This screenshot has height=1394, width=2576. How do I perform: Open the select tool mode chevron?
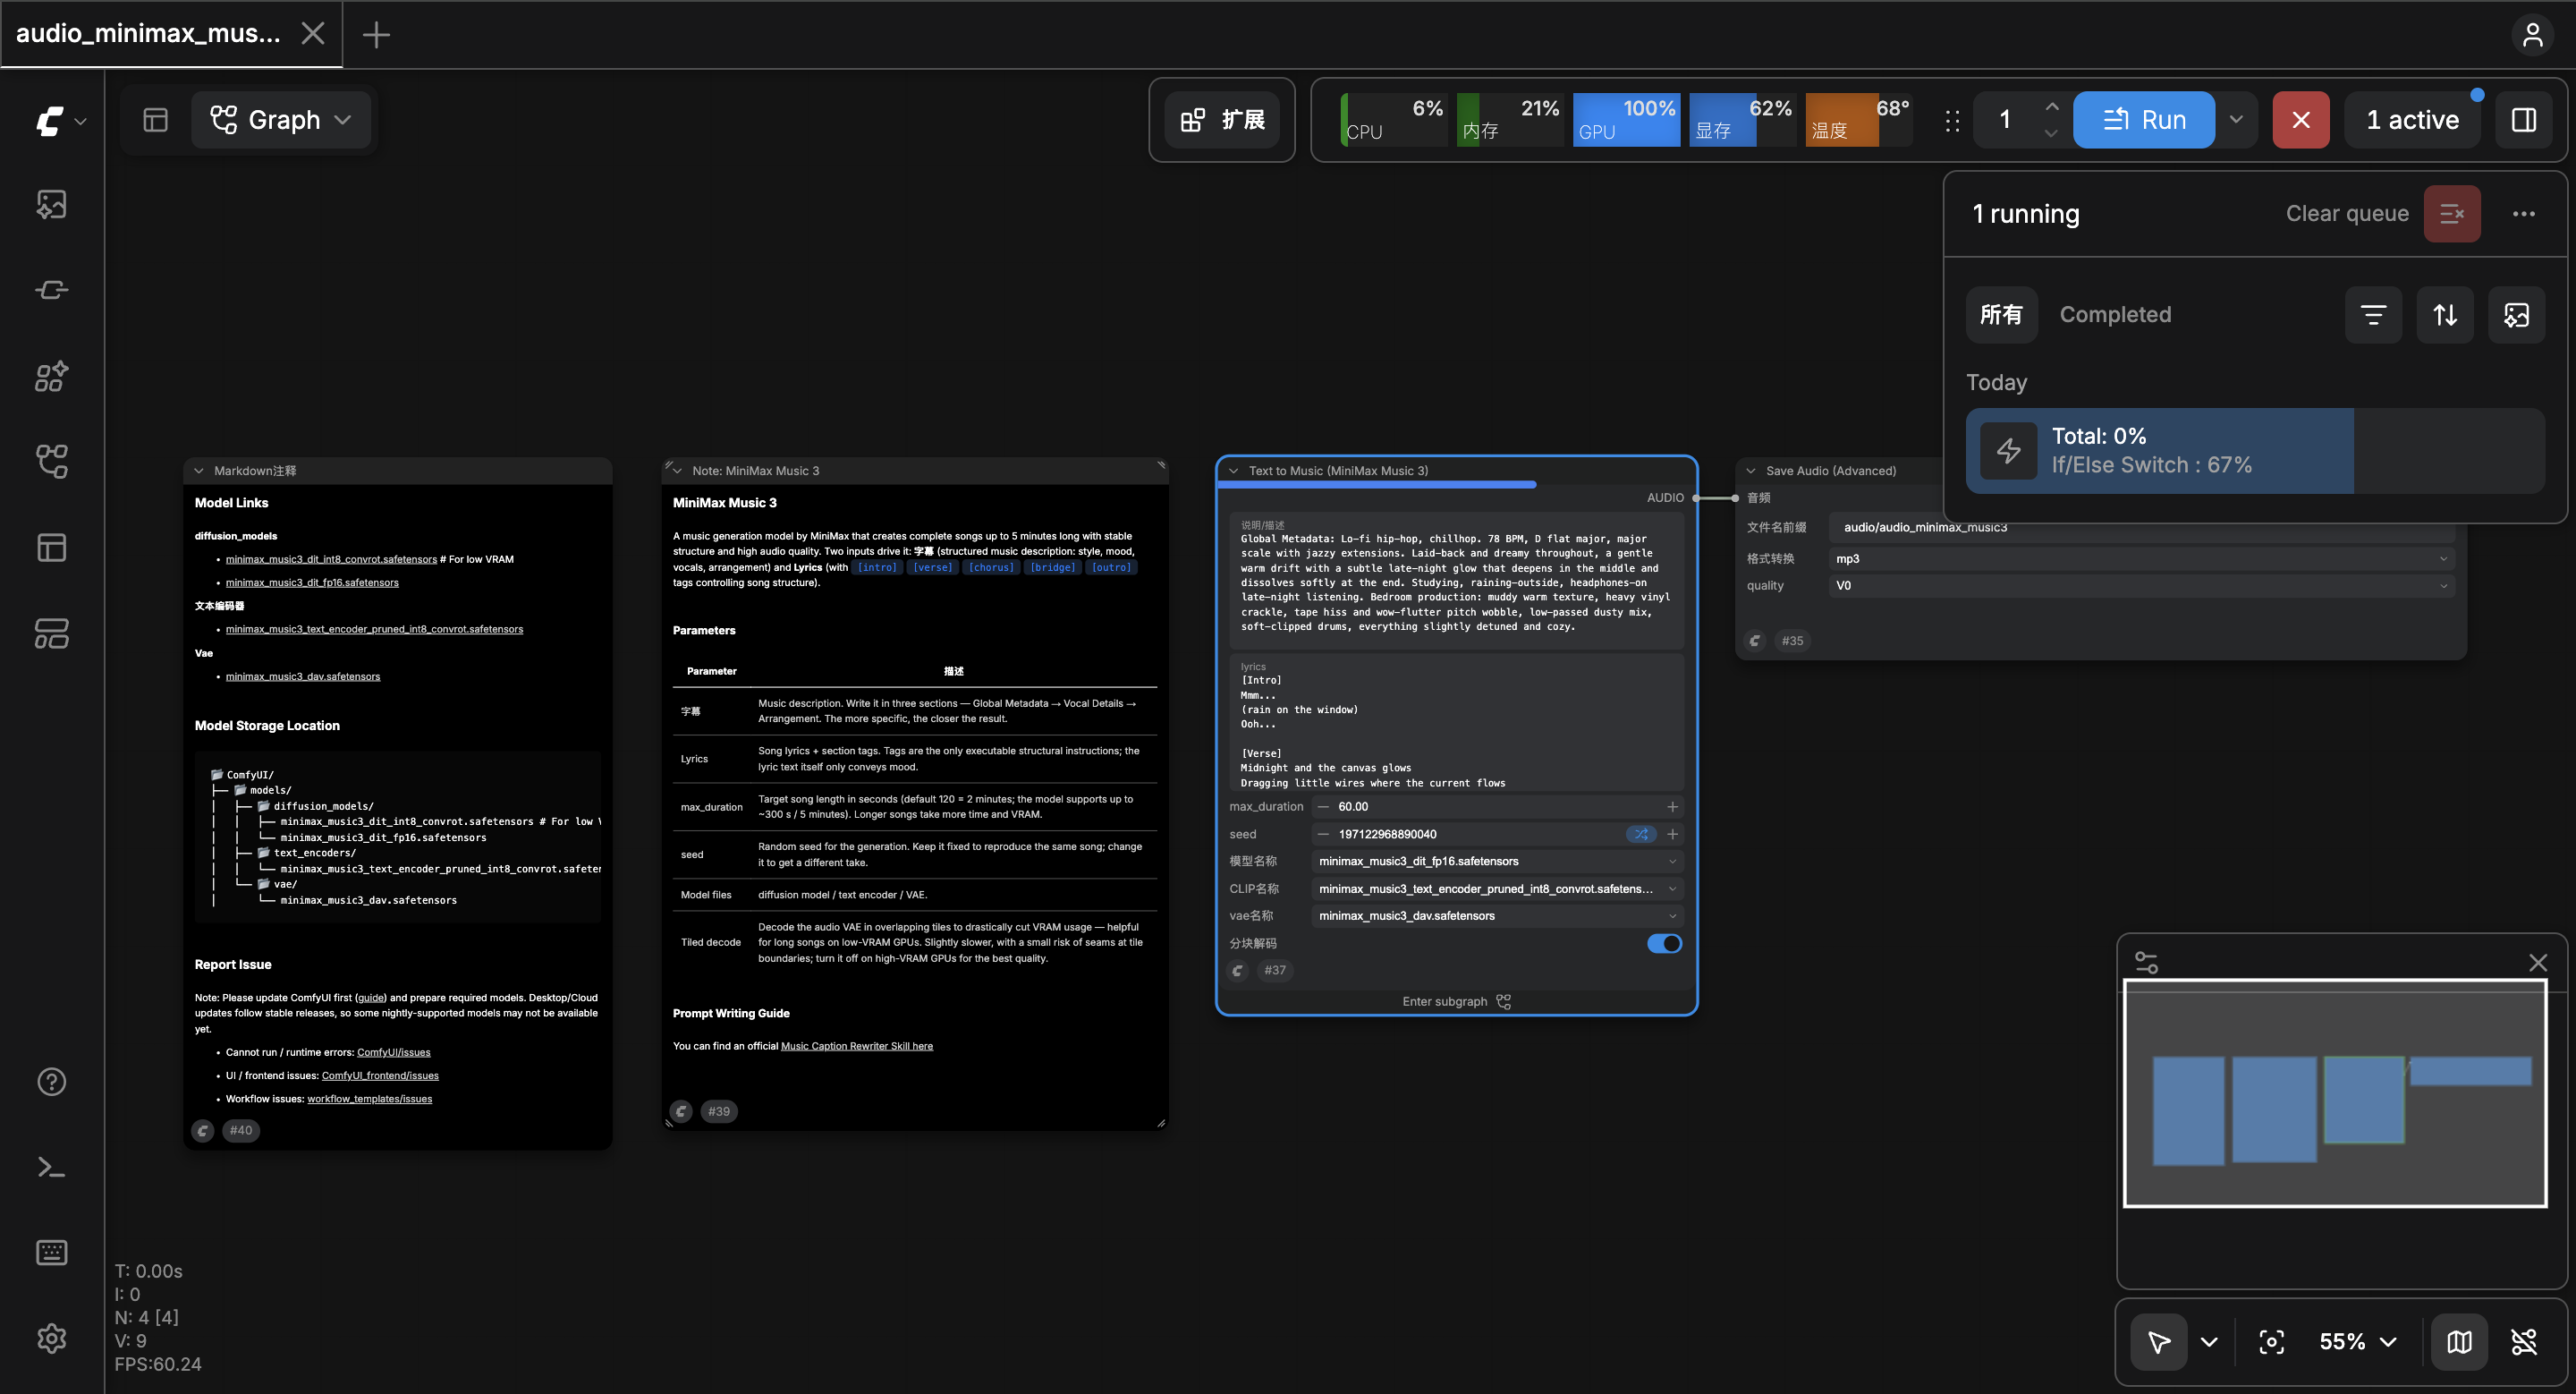point(2209,1342)
